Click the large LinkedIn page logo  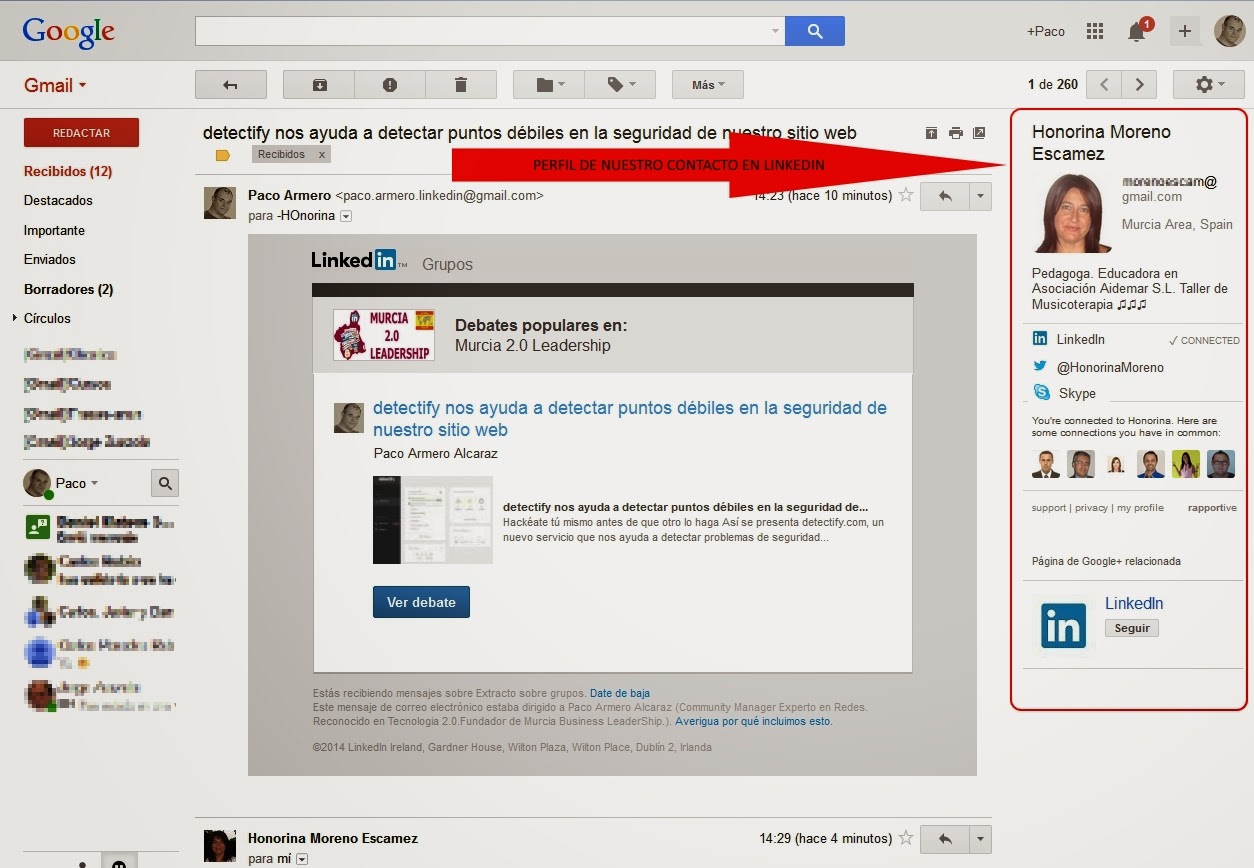click(1063, 626)
